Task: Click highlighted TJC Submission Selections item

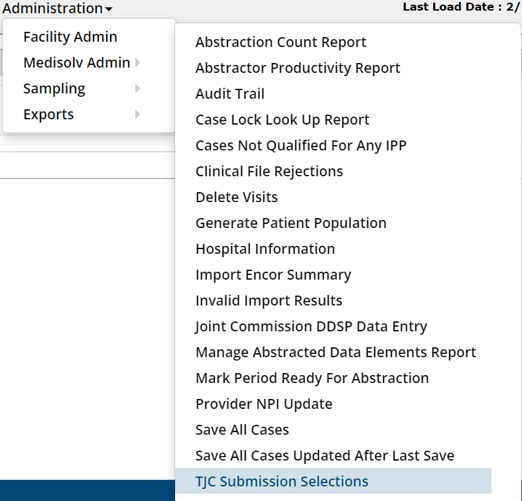Action: tap(333, 481)
